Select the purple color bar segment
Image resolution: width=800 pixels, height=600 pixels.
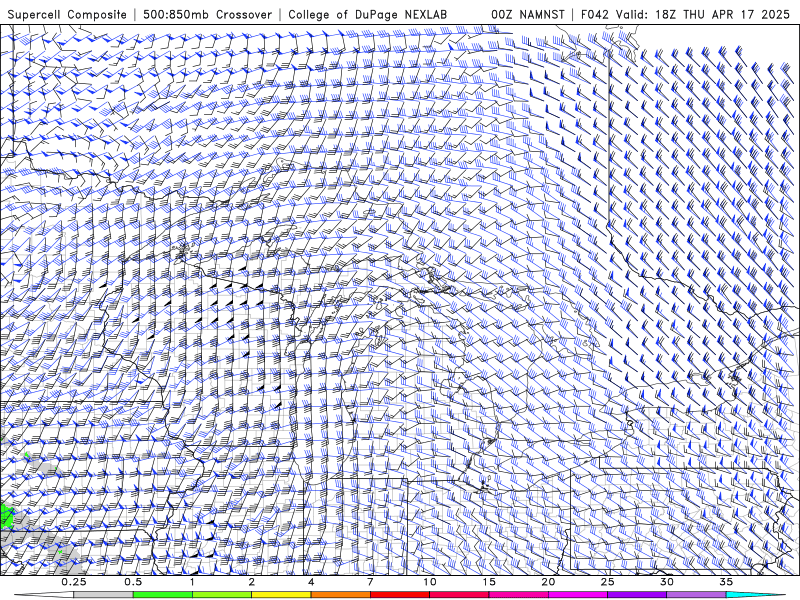637,595
